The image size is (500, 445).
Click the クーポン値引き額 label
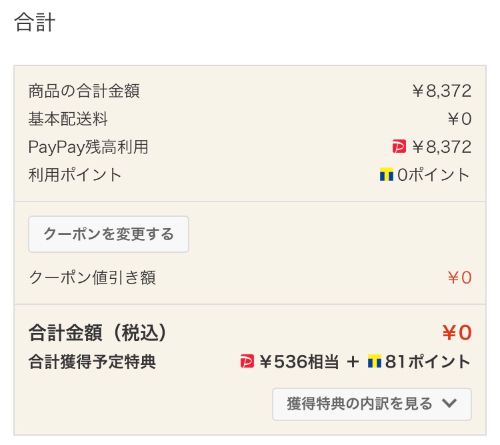tap(92, 278)
